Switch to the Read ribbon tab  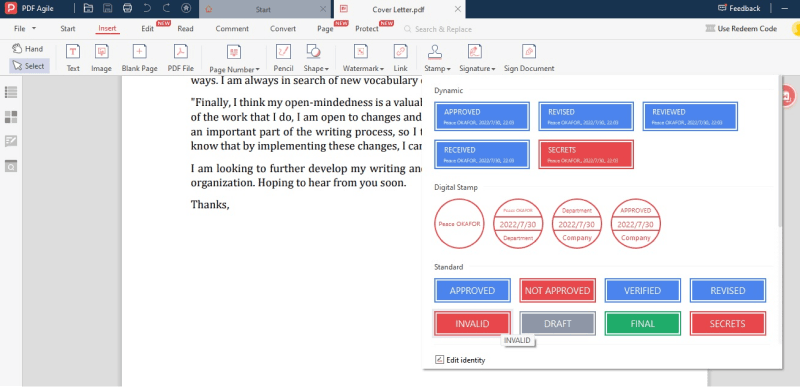[185, 29]
